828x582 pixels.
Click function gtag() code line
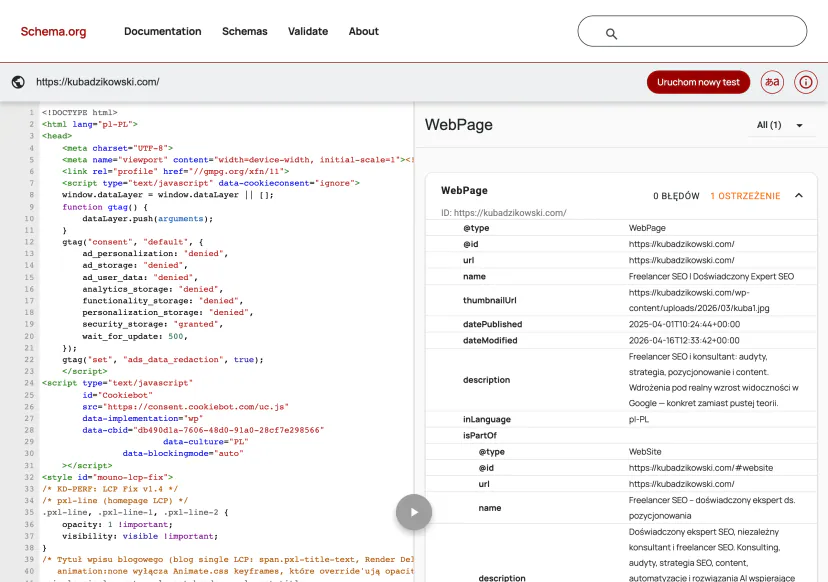click(105, 206)
